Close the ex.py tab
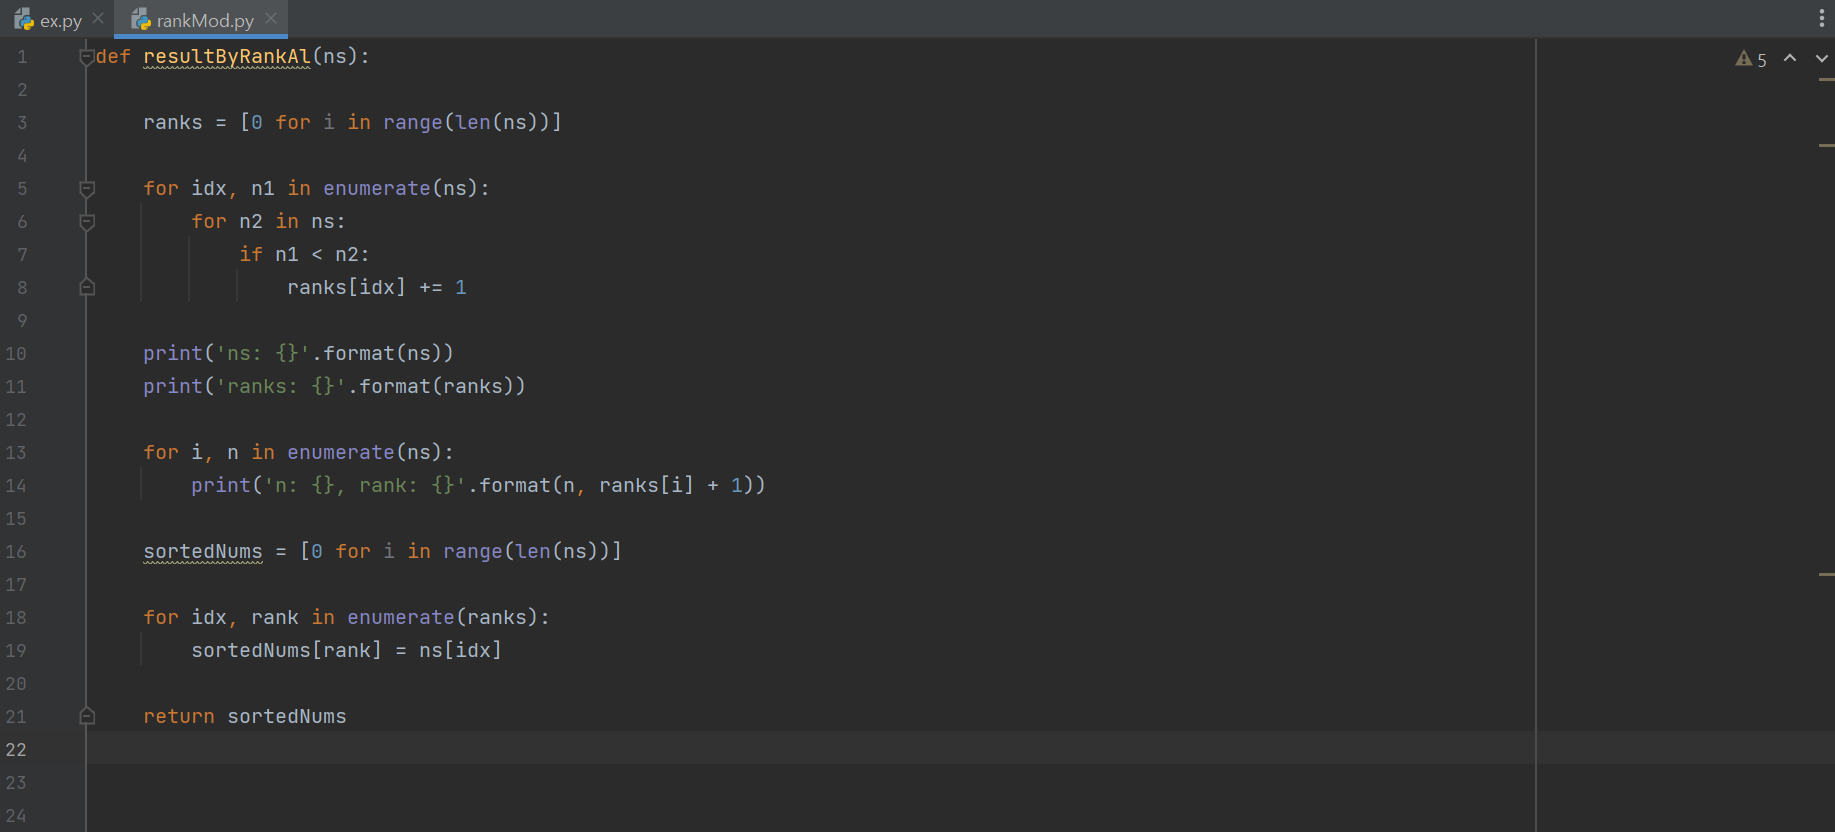Screen dimensions: 1835x832 pyautogui.click(x=98, y=19)
